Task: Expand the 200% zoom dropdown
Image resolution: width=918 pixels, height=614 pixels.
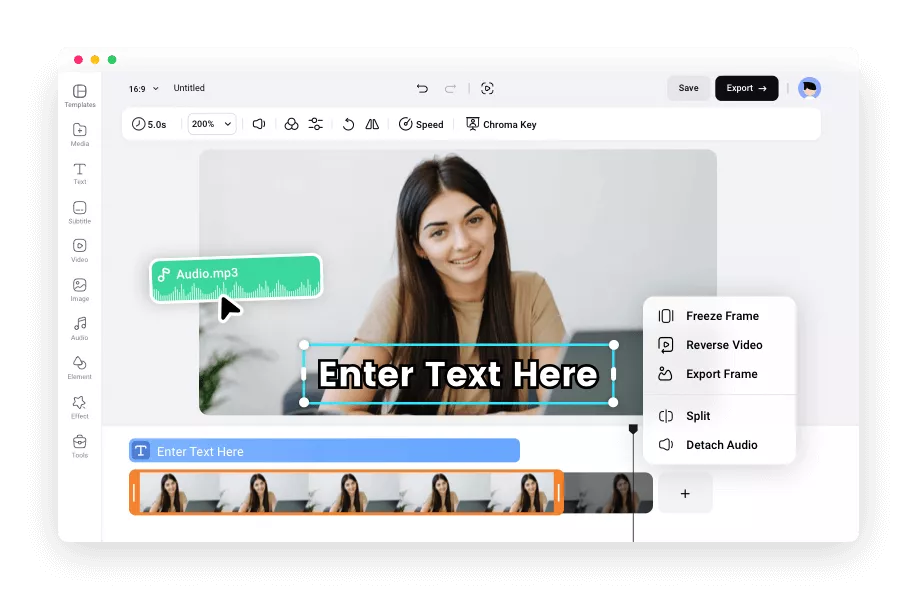Action: pos(210,124)
